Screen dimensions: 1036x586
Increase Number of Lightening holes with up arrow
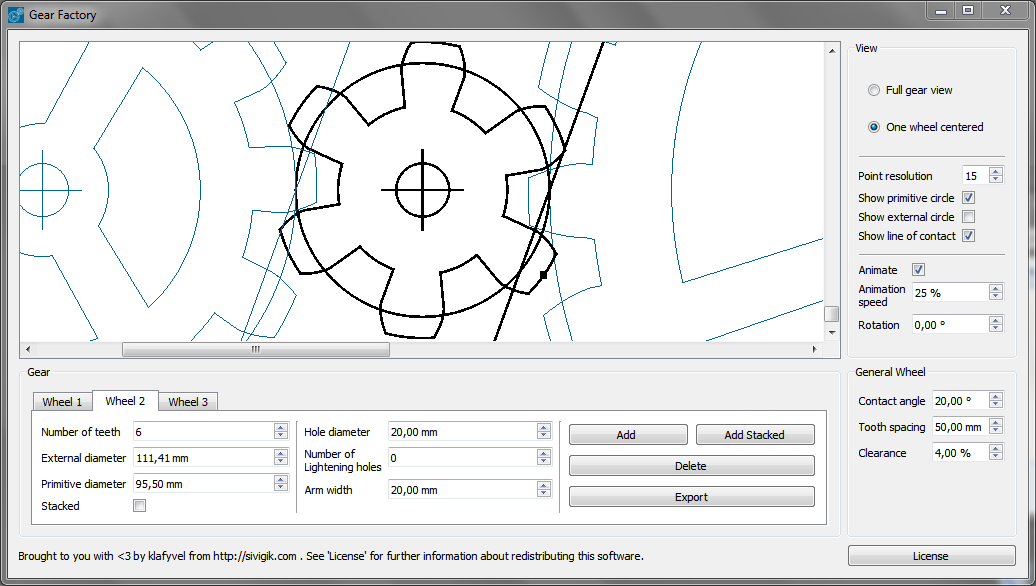click(x=544, y=453)
